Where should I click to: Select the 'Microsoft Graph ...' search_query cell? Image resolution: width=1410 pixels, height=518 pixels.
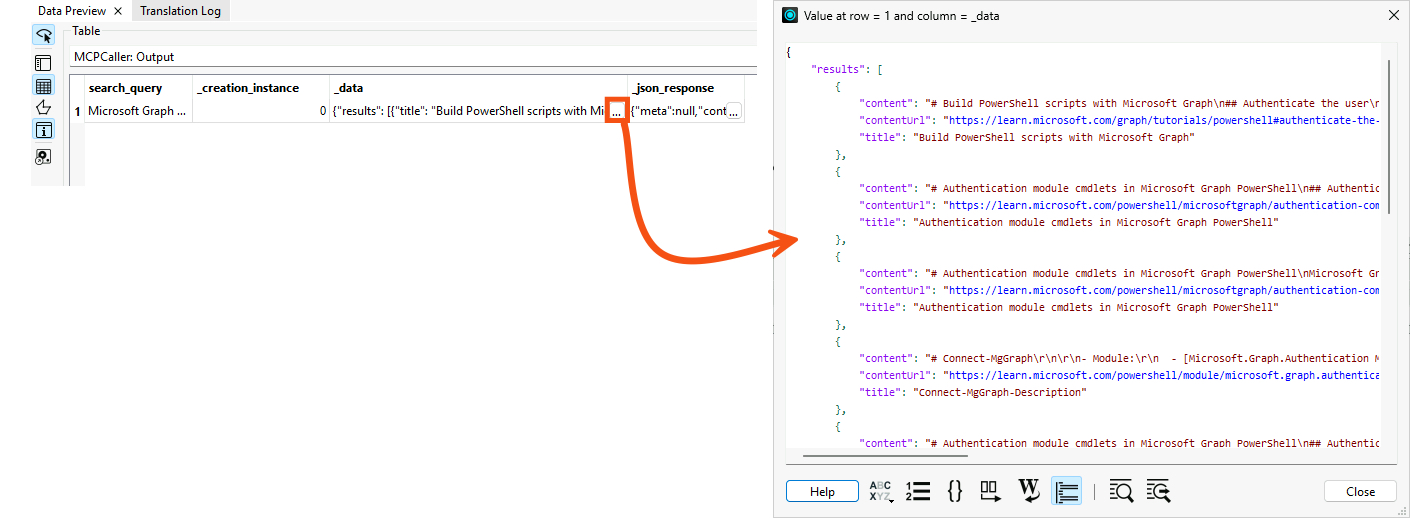[x=138, y=111]
